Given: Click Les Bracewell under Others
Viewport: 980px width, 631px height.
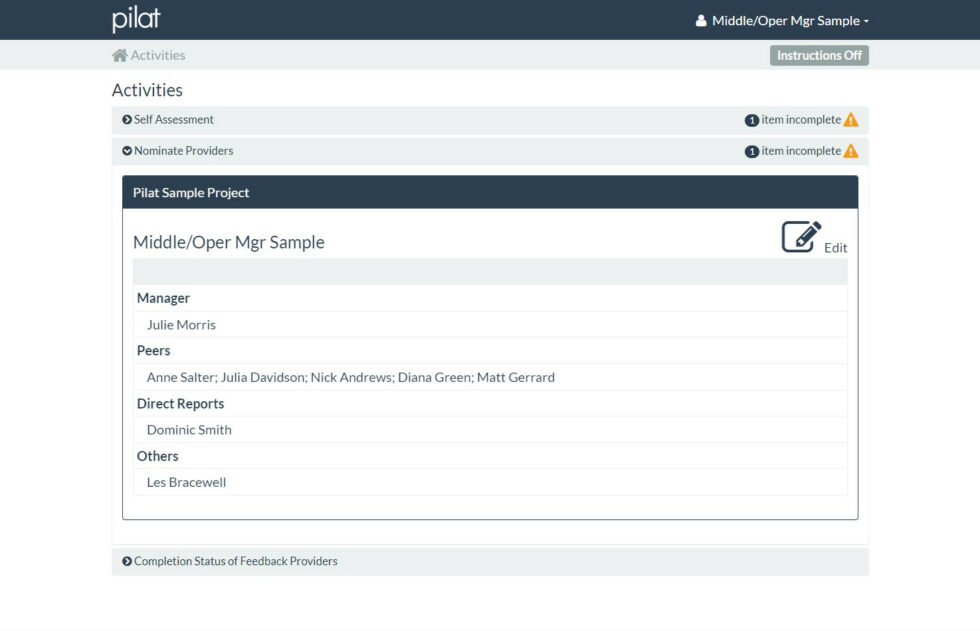Looking at the screenshot, I should [x=186, y=482].
